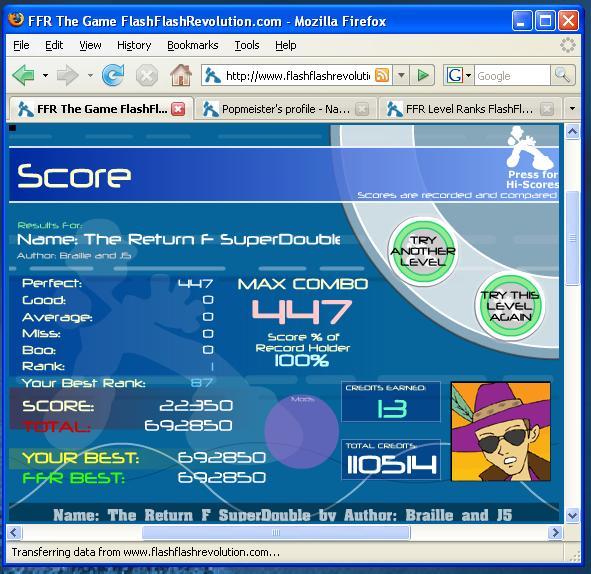Viewport: 591px width, 574px height.
Task: Open the Edit menu
Action: 54,45
